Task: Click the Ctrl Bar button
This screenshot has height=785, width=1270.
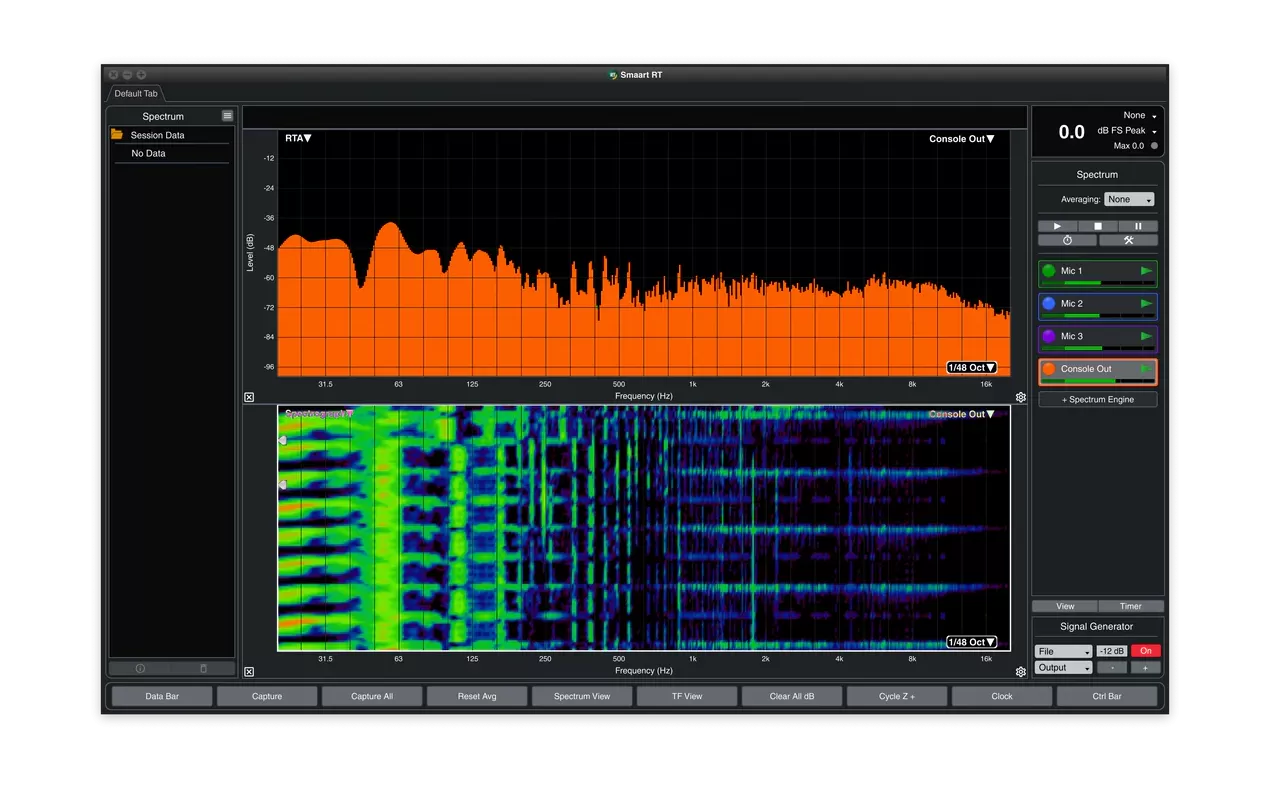Action: click(1107, 696)
